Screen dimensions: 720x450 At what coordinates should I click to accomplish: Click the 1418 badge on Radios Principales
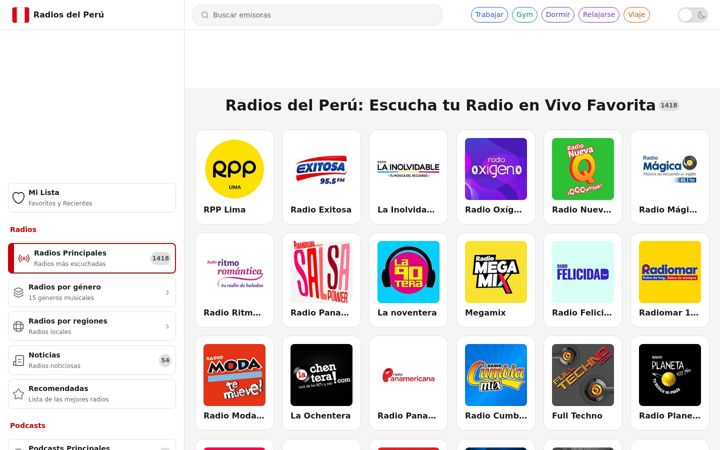pyautogui.click(x=161, y=259)
